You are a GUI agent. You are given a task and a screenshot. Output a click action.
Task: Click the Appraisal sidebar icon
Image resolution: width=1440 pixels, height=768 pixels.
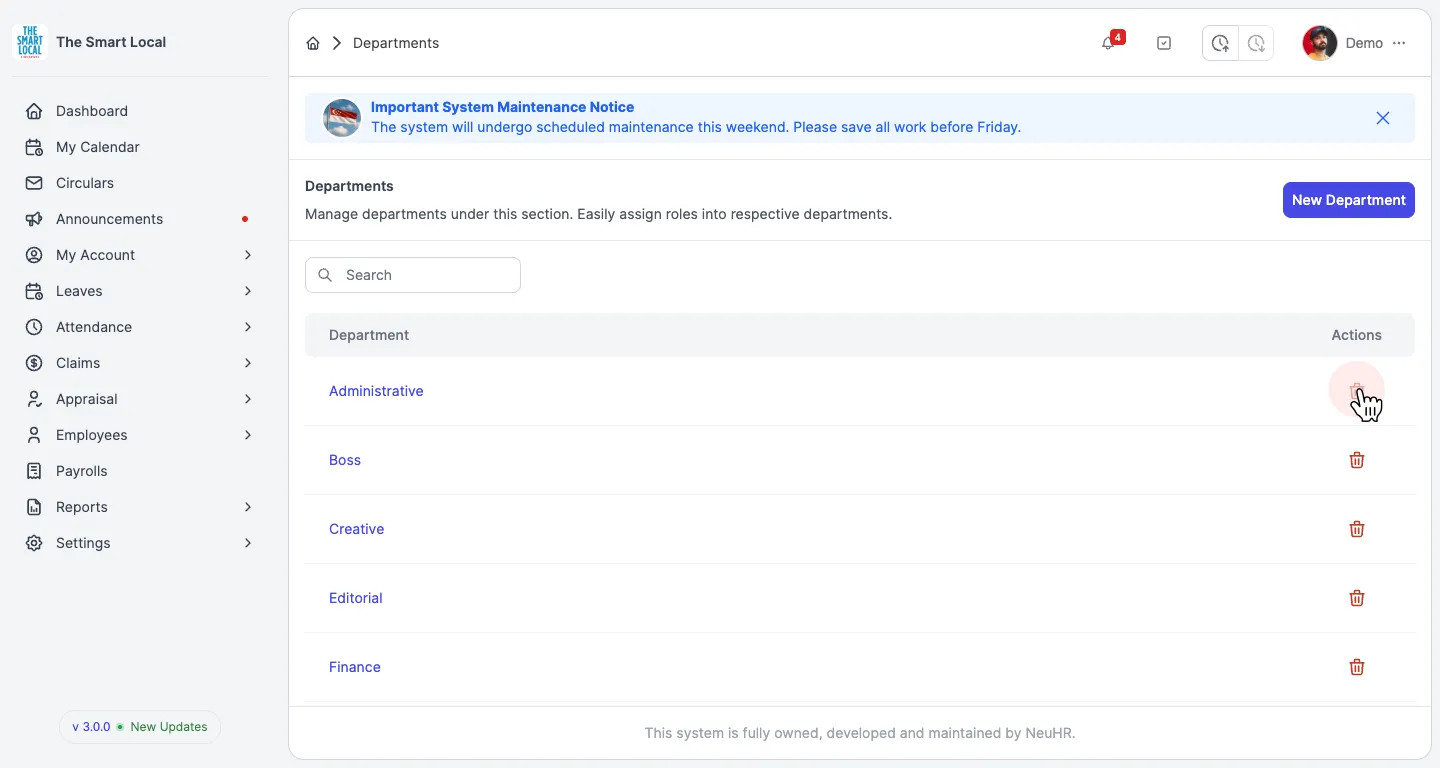tap(34, 399)
